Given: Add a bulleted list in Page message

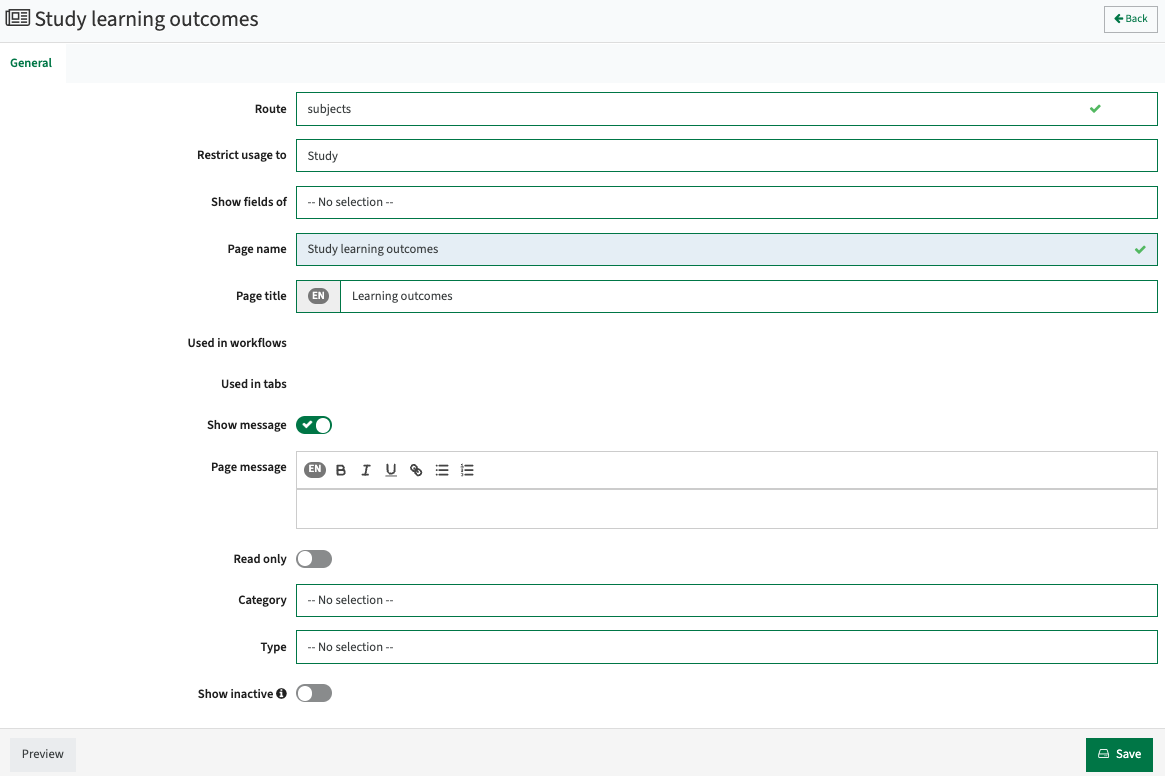Looking at the screenshot, I should coord(442,470).
